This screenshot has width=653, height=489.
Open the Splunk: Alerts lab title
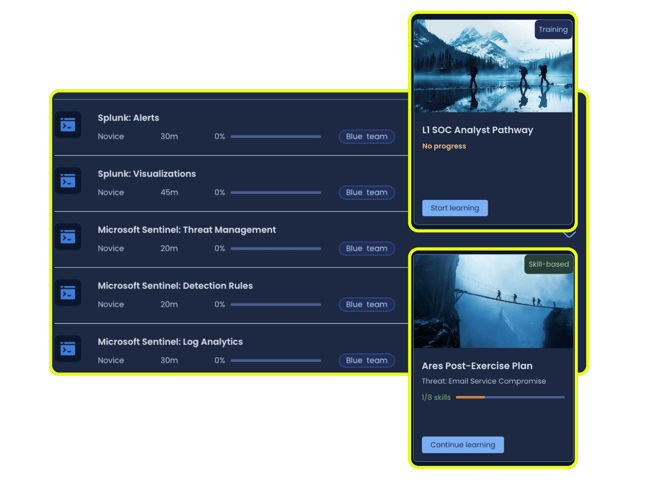click(128, 118)
